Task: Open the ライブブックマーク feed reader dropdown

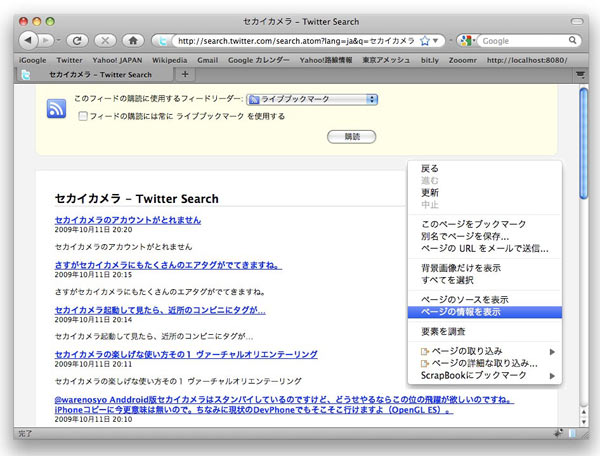Action: click(x=312, y=99)
